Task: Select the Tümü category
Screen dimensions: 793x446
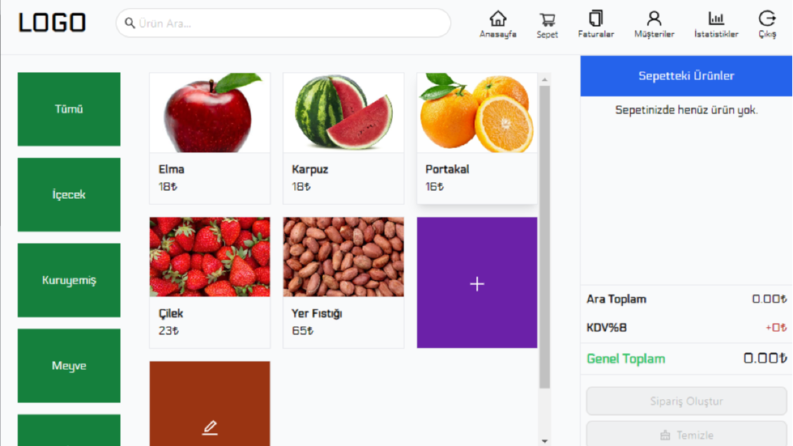Action: (x=69, y=109)
